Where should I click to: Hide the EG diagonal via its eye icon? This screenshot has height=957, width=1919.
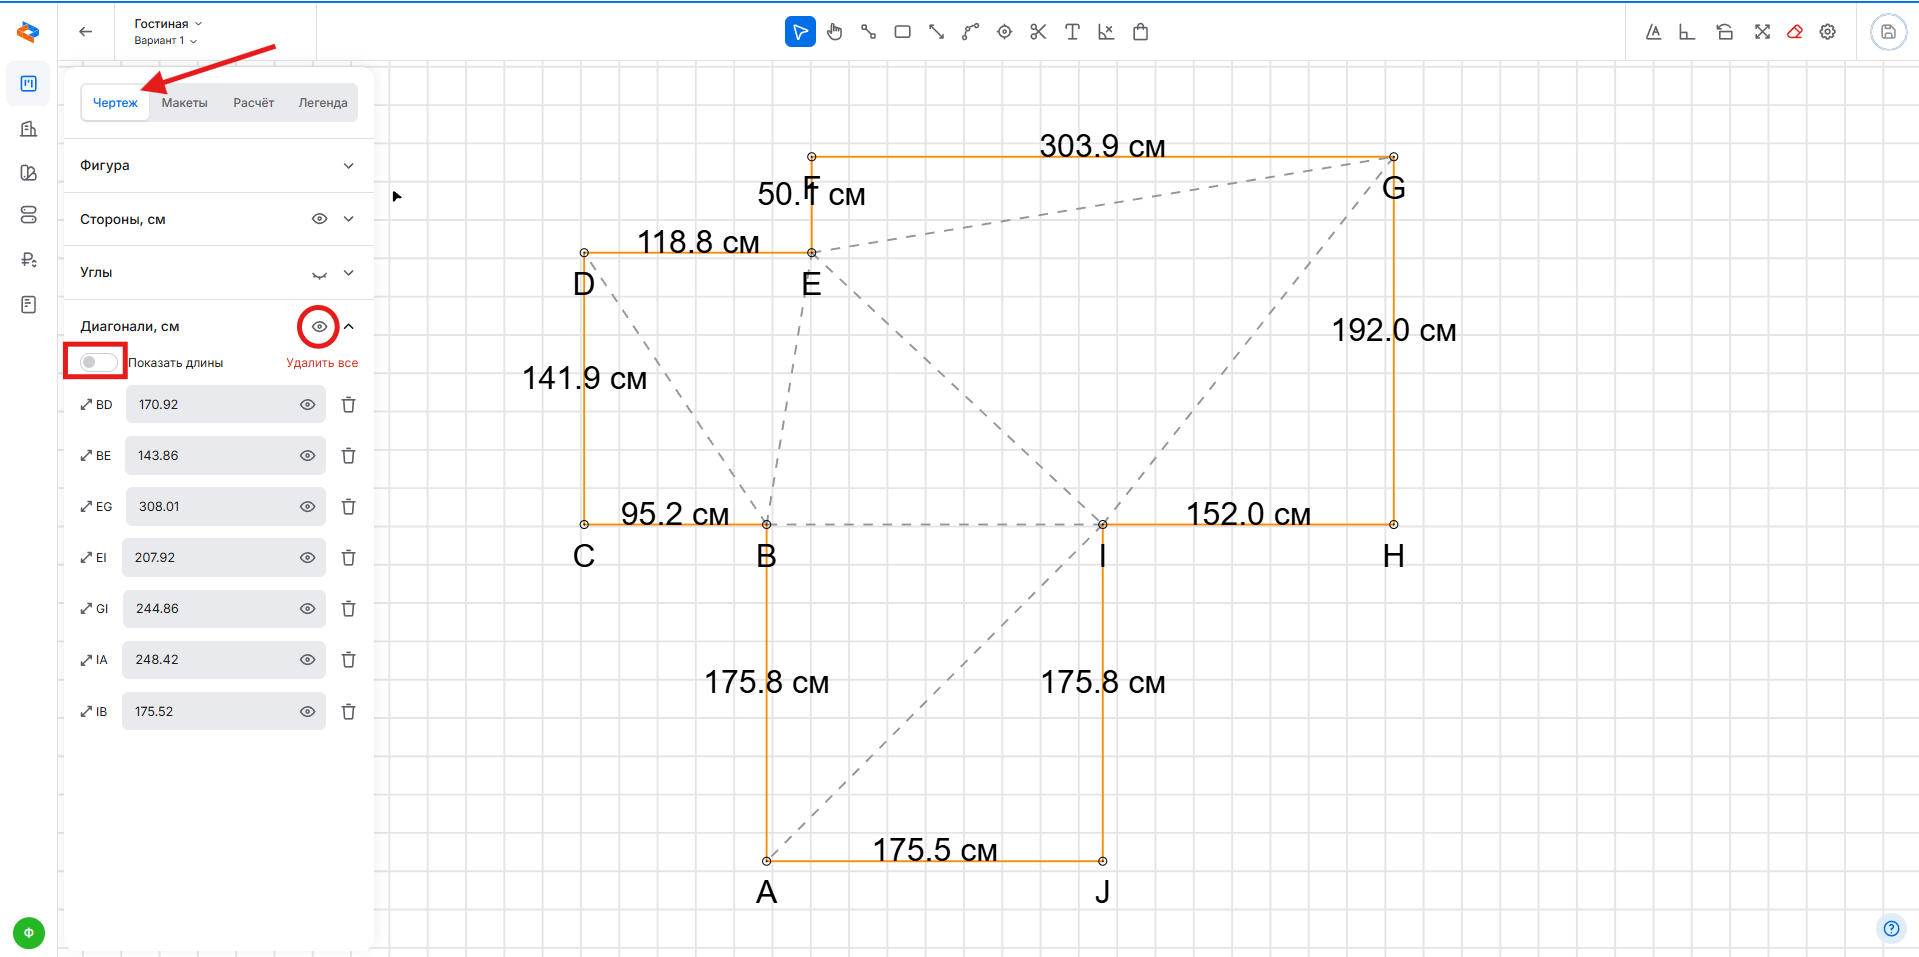click(x=308, y=507)
